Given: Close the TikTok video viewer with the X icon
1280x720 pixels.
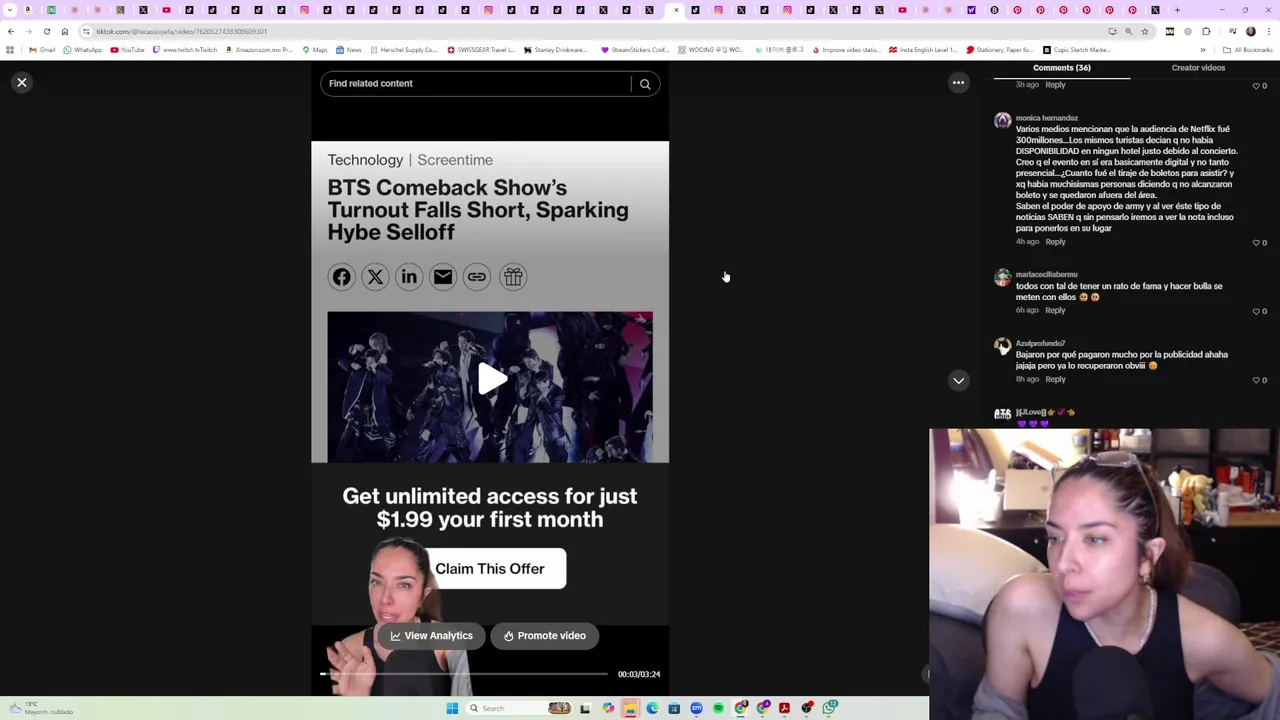Looking at the screenshot, I should [x=22, y=83].
